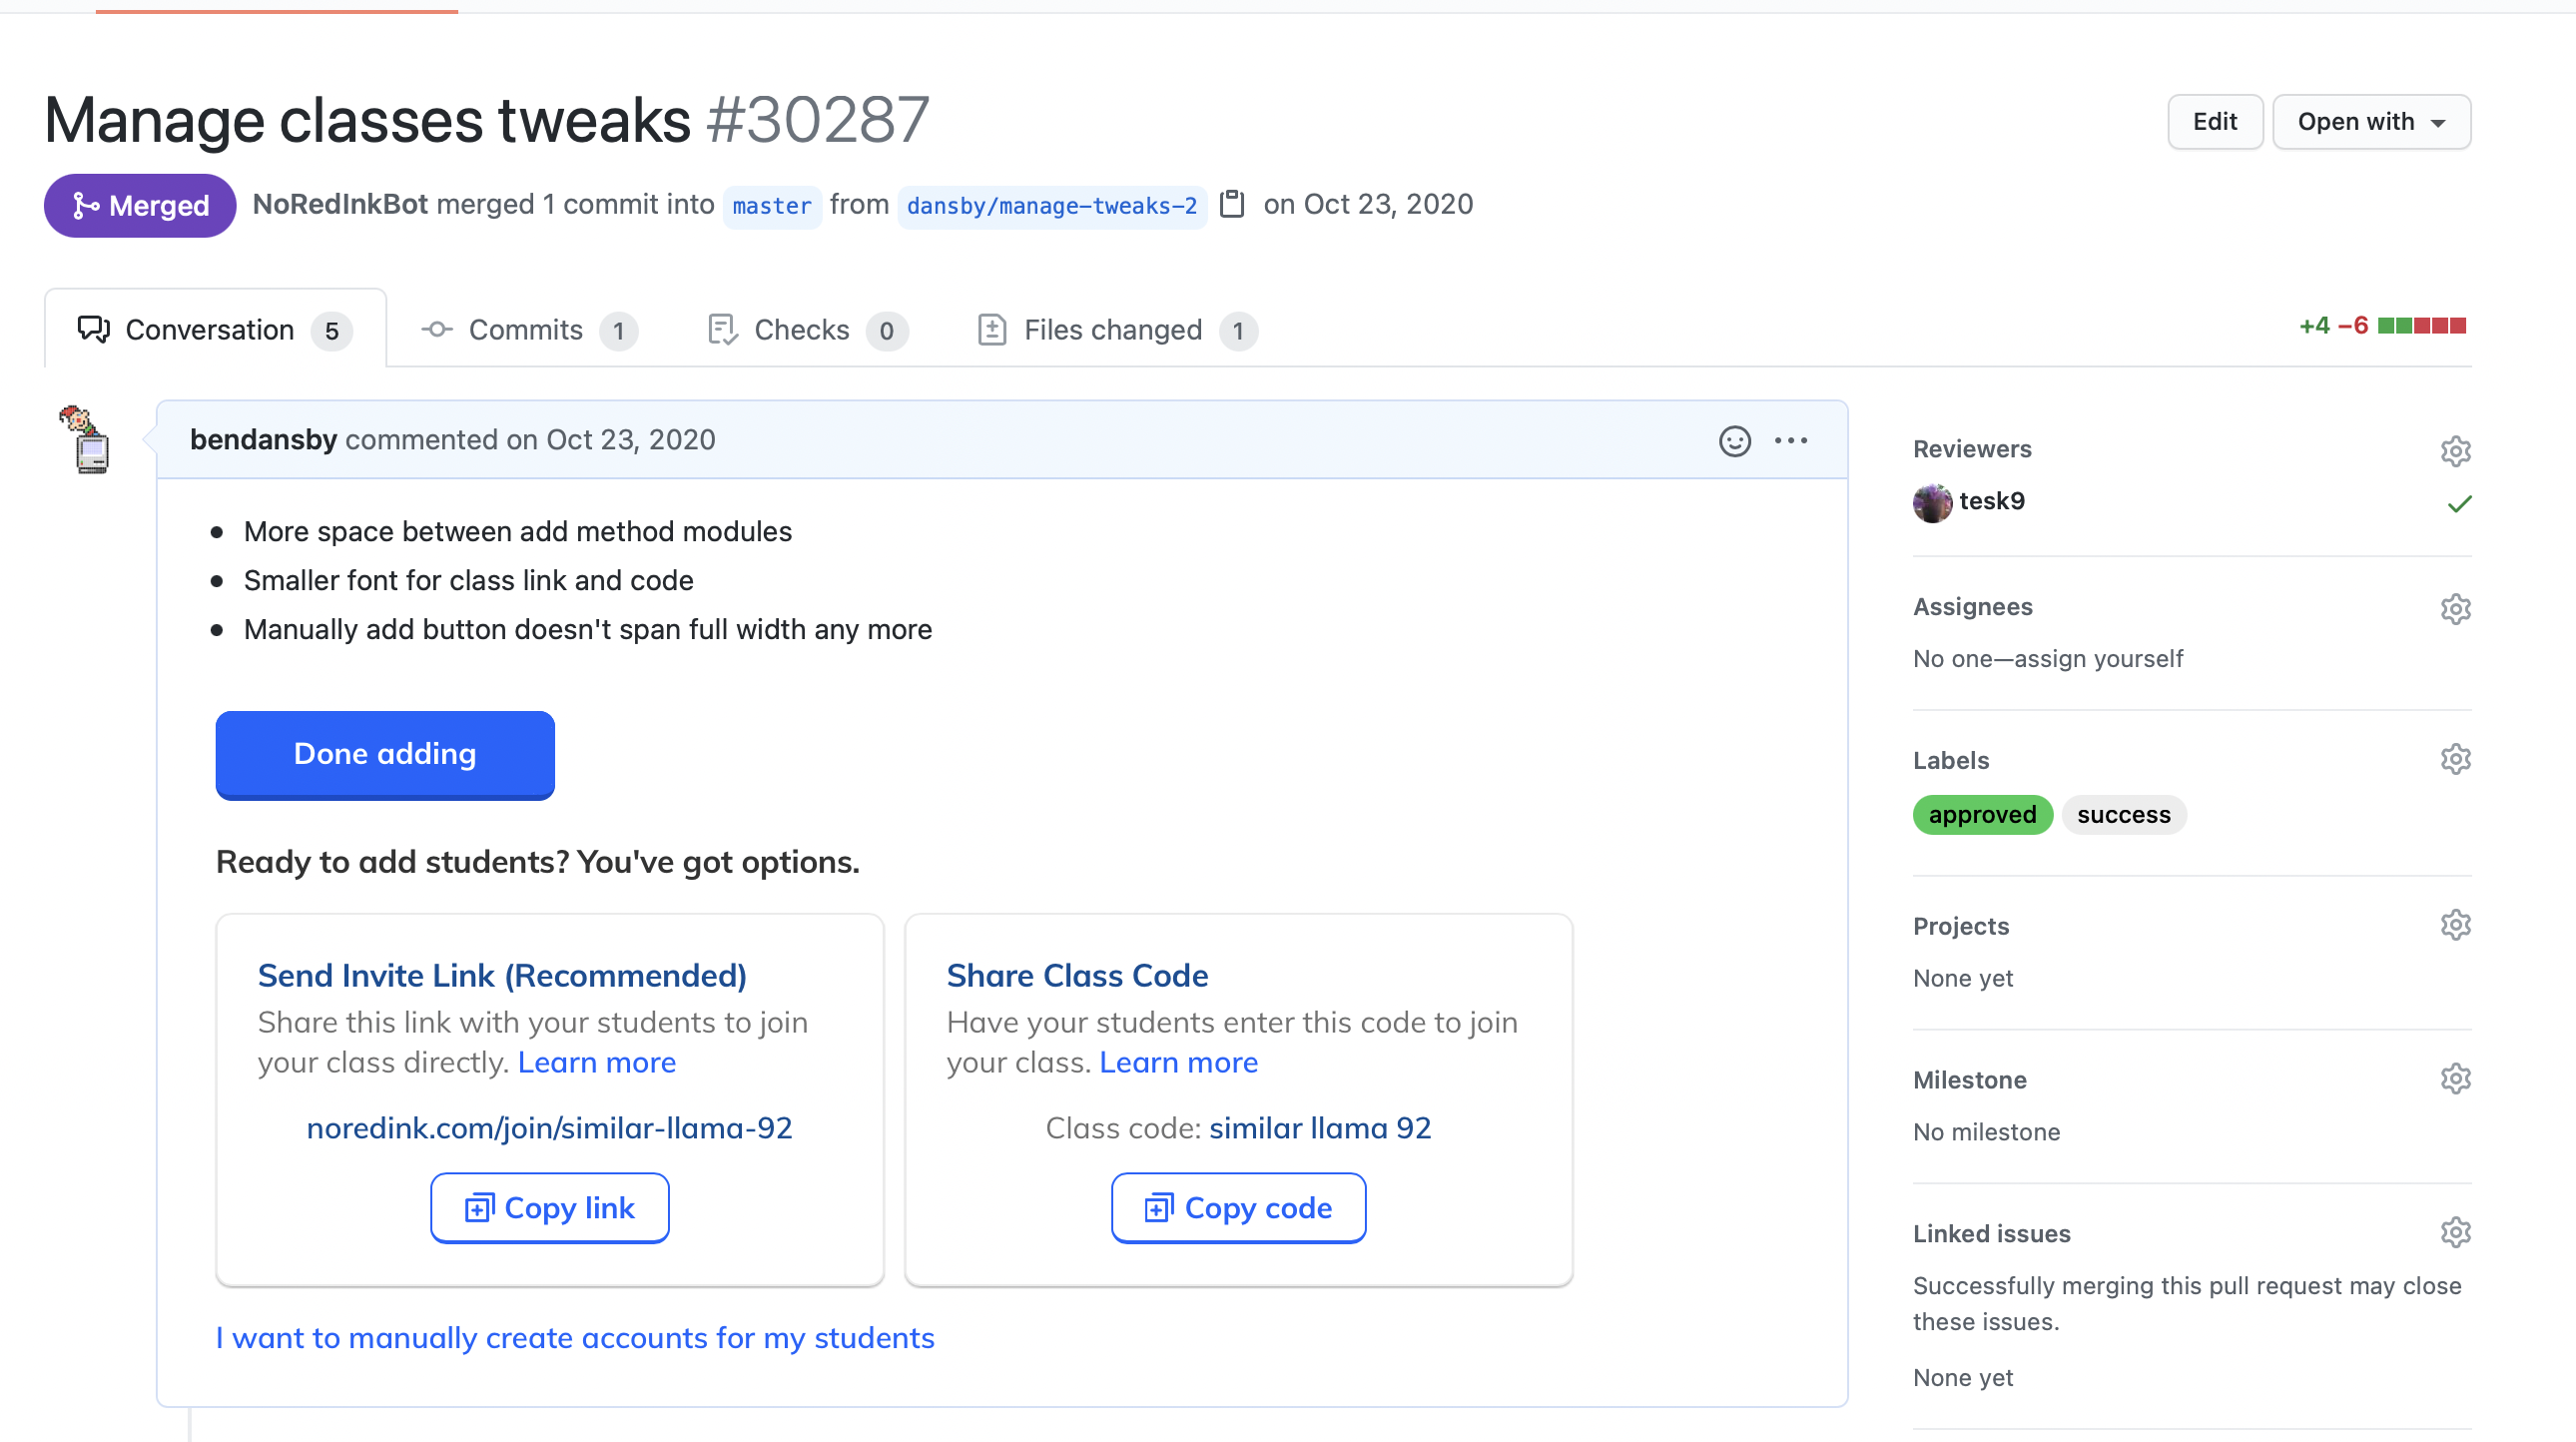Open the comment options ellipsis menu

pyautogui.click(x=1790, y=440)
